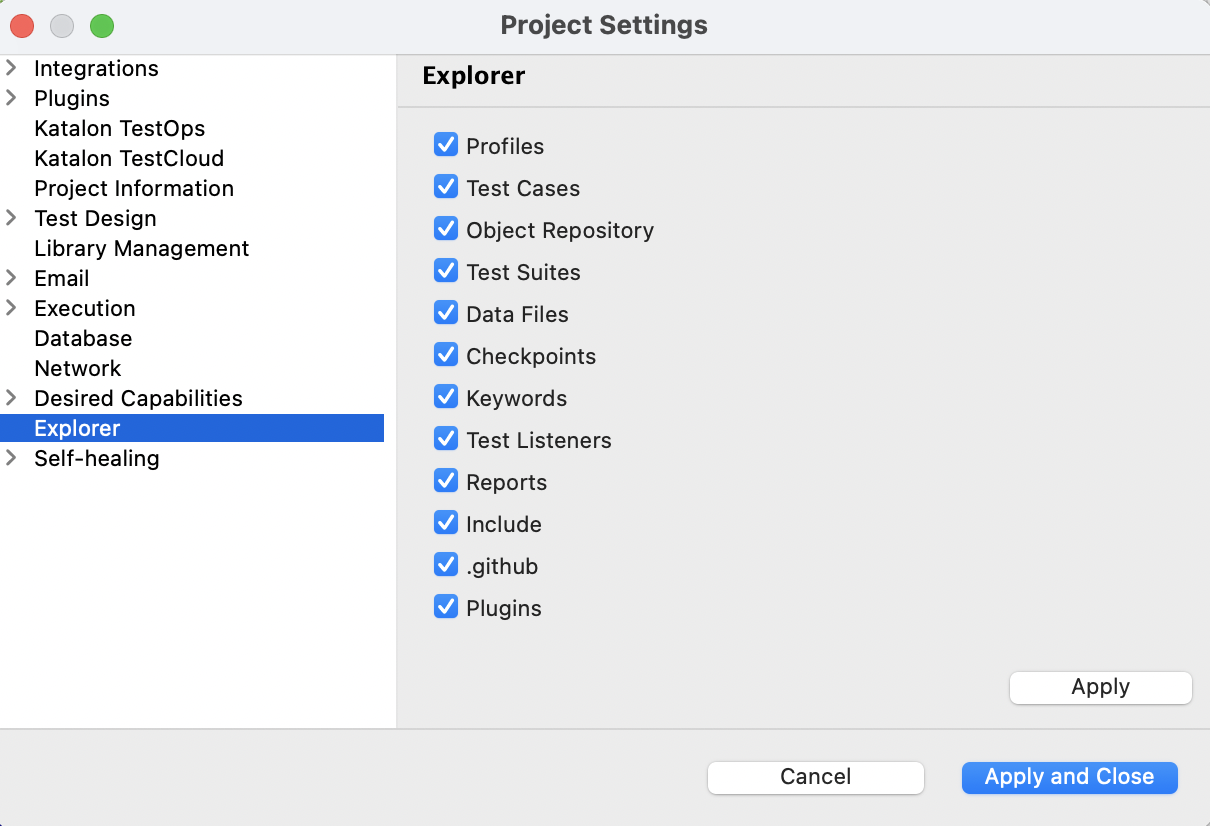Screen dimensions: 1210x826
Task: Expand the Self-healing chevron
Action: (12, 458)
